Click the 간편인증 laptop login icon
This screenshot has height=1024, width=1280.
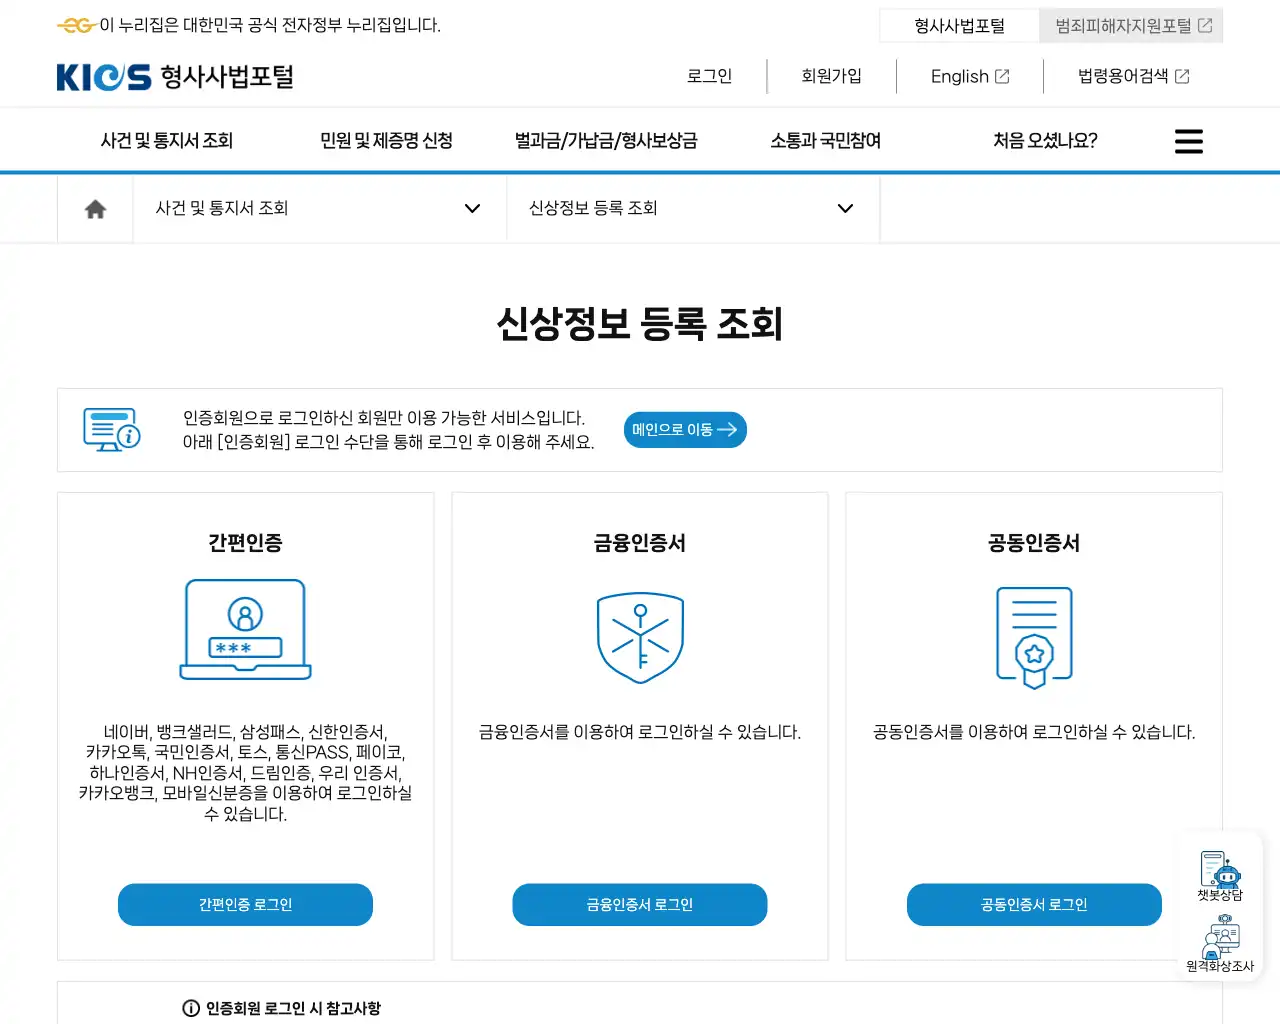pyautogui.click(x=245, y=630)
